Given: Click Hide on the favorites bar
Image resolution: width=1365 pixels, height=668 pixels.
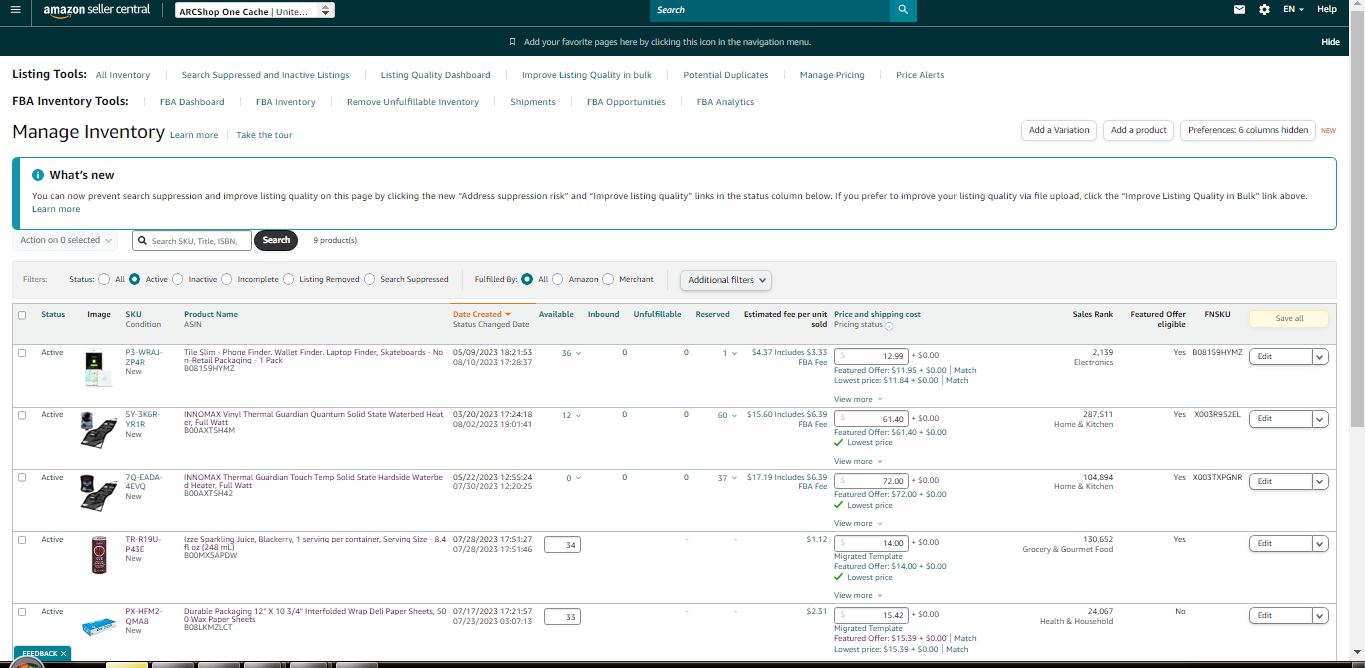Looking at the screenshot, I should (1330, 42).
